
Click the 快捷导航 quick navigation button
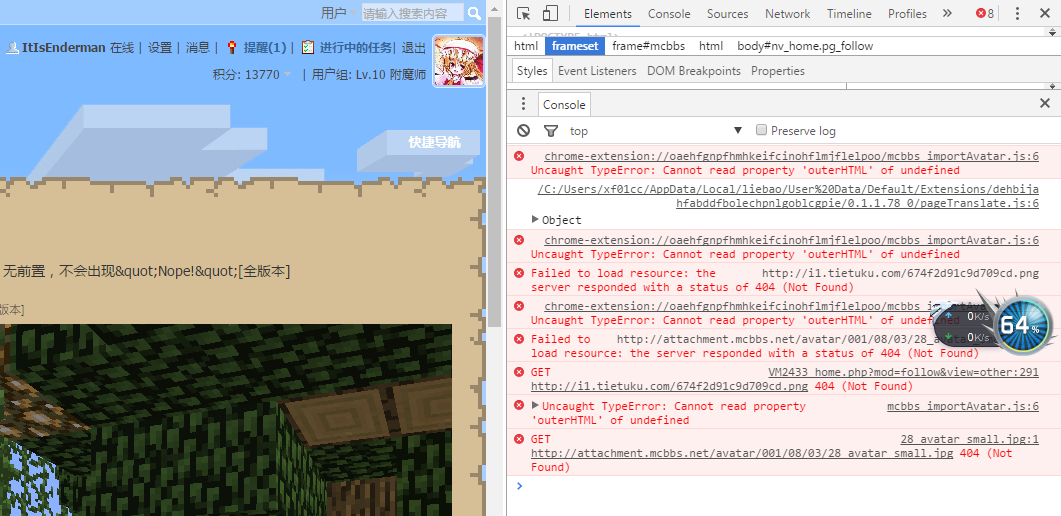pos(434,142)
